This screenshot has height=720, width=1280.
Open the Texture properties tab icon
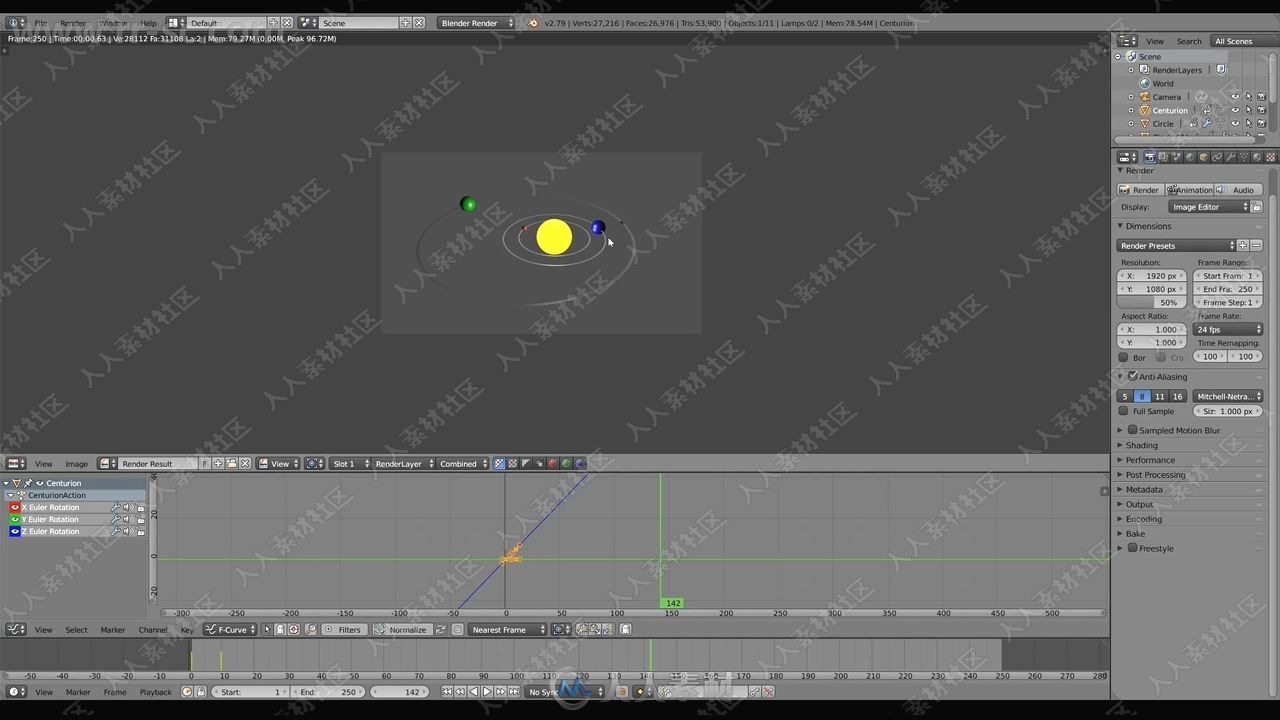tap(1271, 157)
